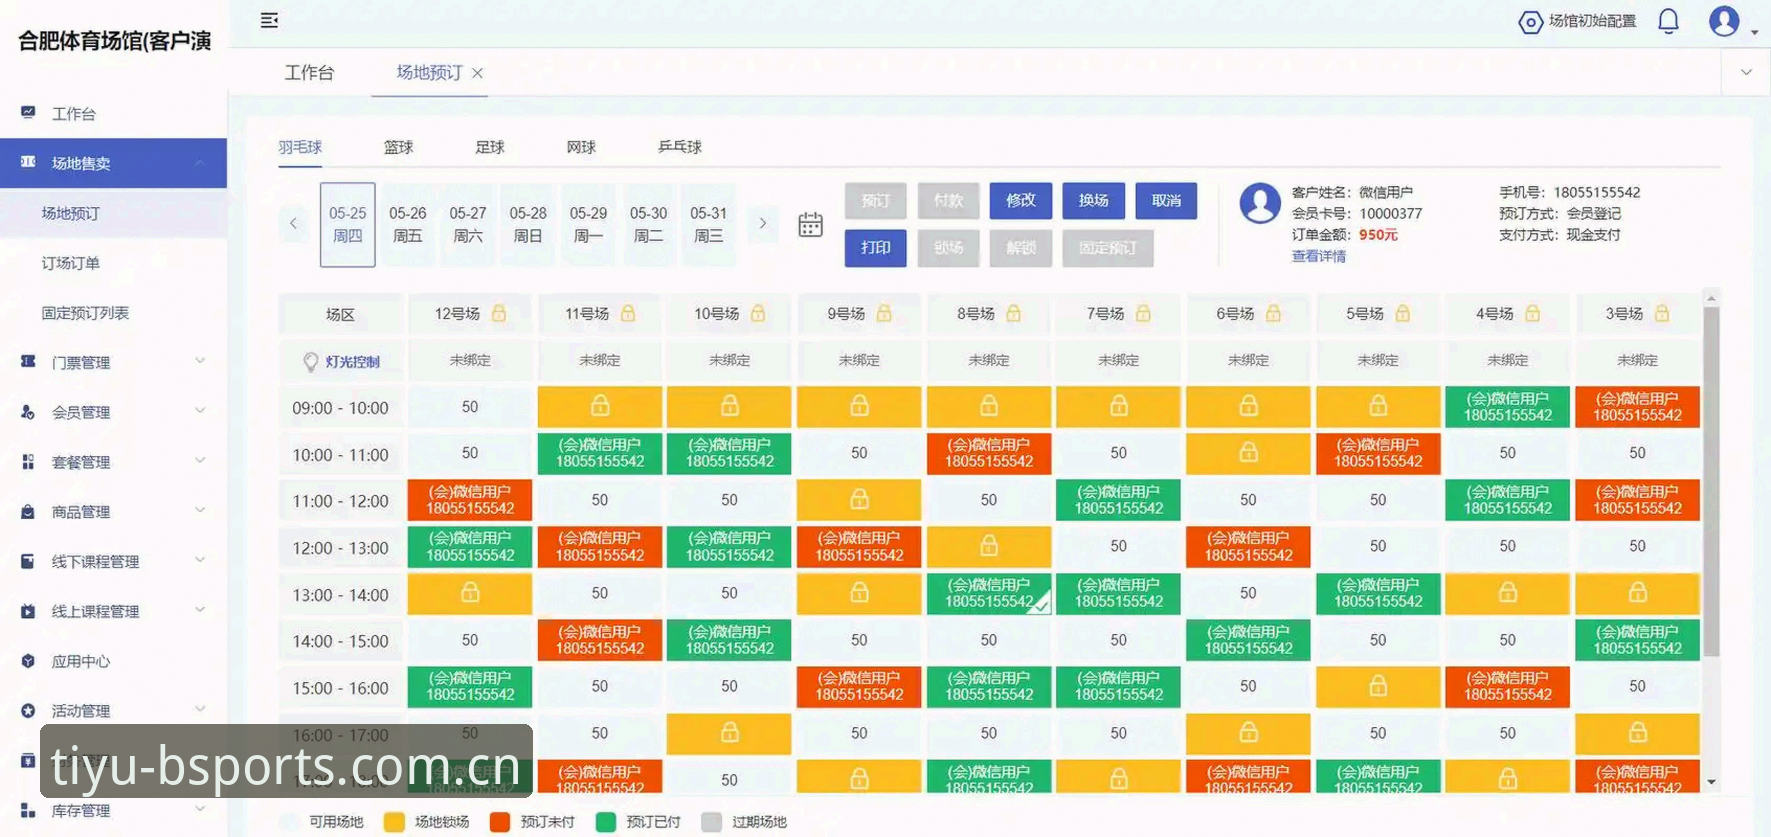Screen dimensions: 1771x837
Task: Toggle lock icon on court 7 header
Action: coord(1143,313)
